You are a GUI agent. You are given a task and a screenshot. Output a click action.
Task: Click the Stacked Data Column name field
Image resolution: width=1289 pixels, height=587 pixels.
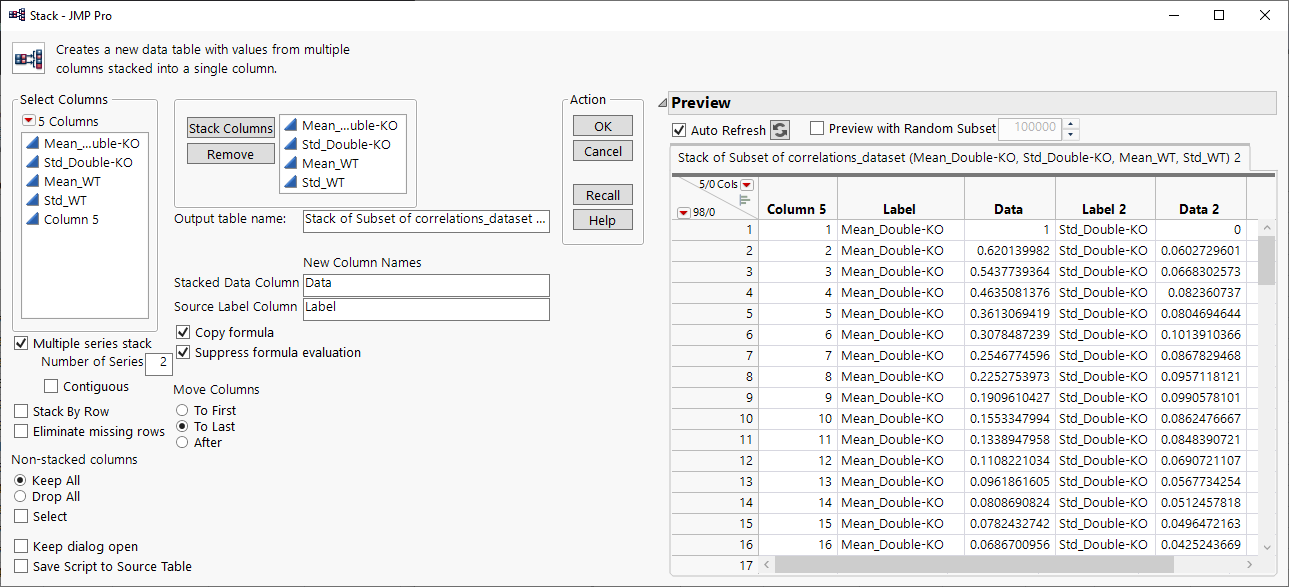[x=426, y=285]
